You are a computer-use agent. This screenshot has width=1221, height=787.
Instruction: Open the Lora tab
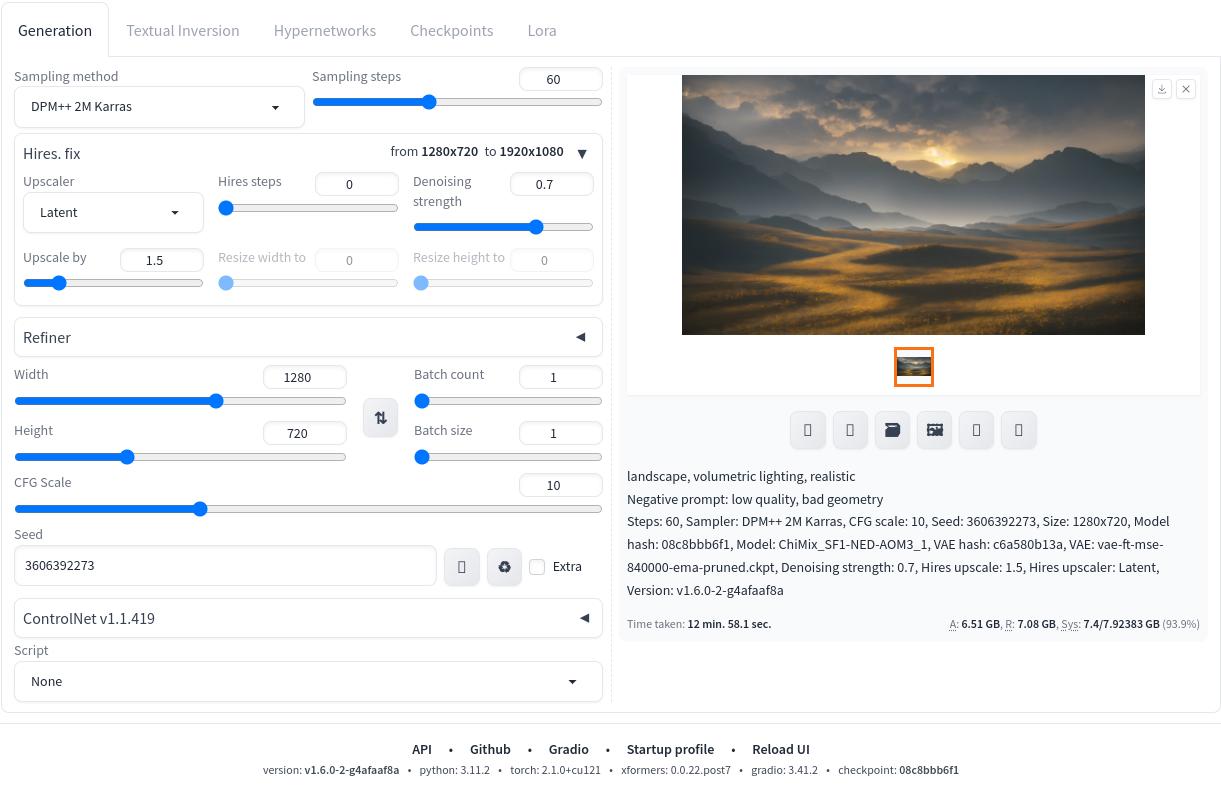[542, 30]
